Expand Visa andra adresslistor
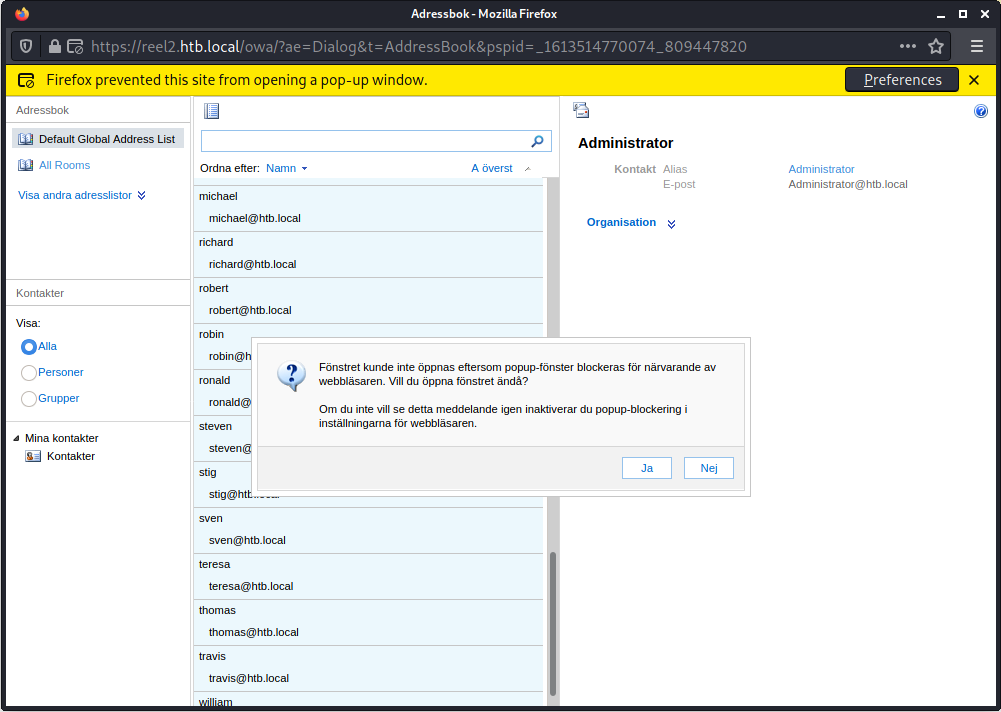1001x712 pixels. click(x=82, y=195)
